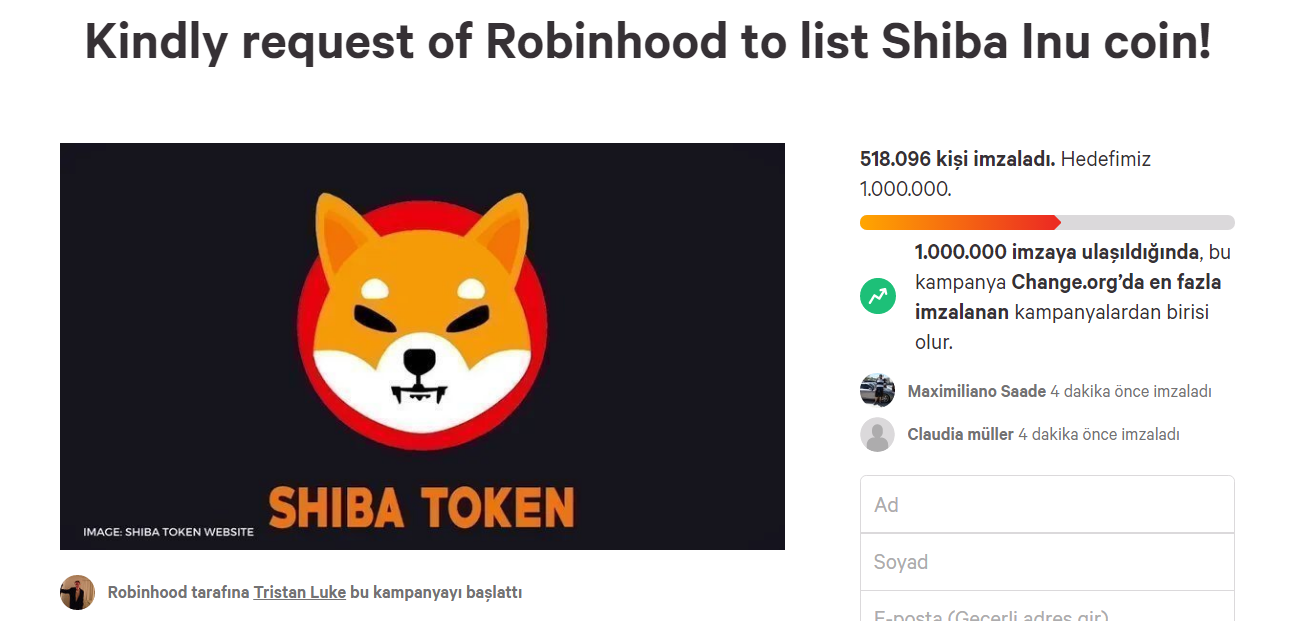This screenshot has width=1290, height=621.
Task: Click Claudia müller's default avatar icon
Action: (x=877, y=434)
